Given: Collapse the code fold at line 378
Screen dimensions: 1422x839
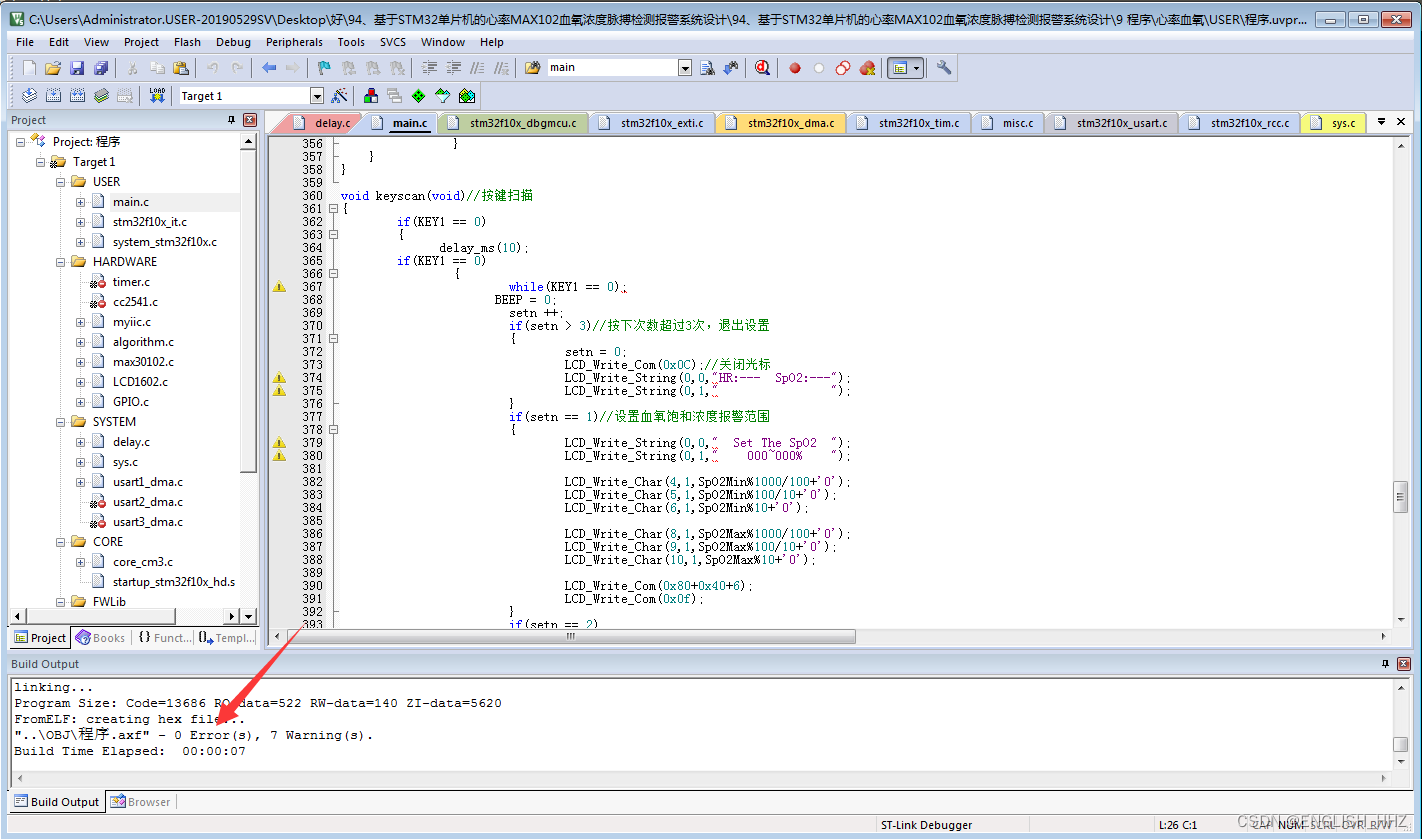Looking at the screenshot, I should click(334, 430).
